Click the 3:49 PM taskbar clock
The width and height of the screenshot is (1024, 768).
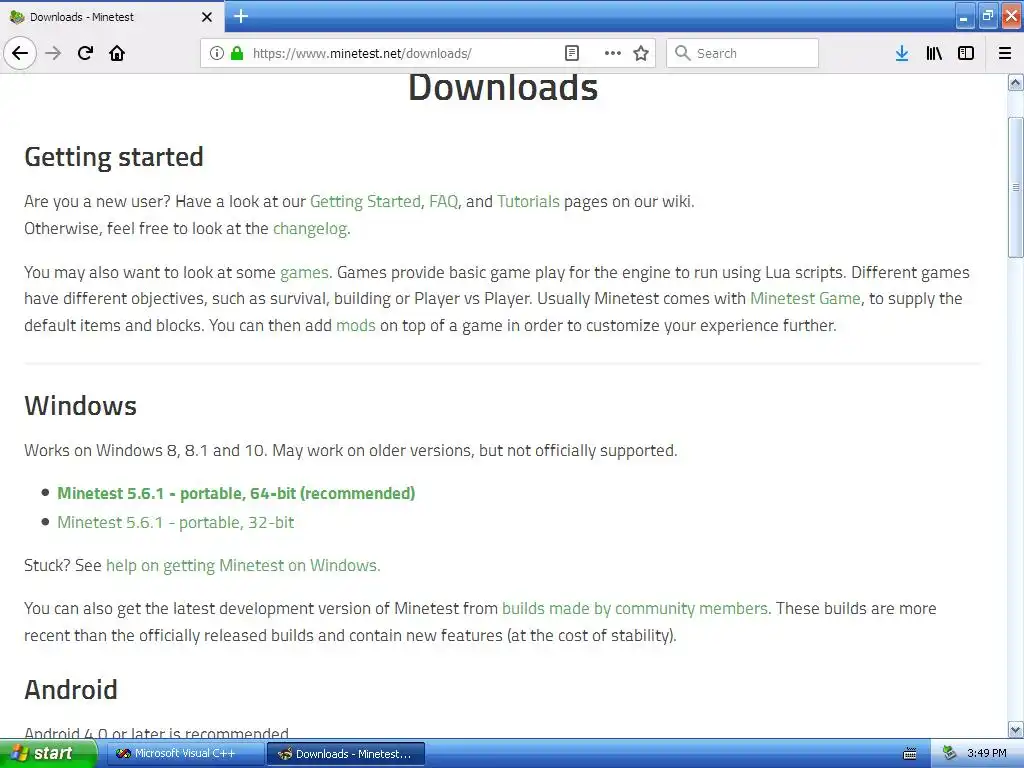pyautogui.click(x=987, y=754)
